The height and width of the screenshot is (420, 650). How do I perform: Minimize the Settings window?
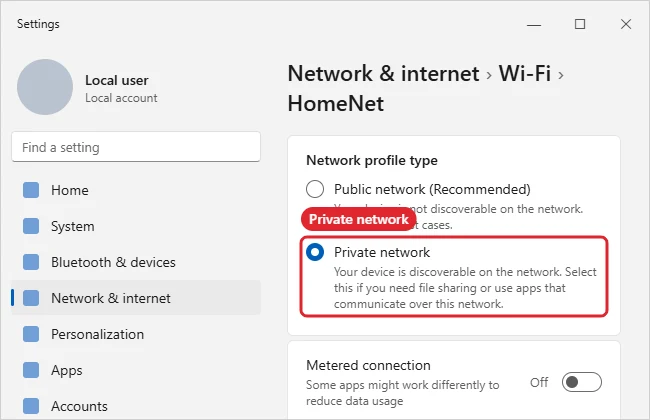point(534,24)
